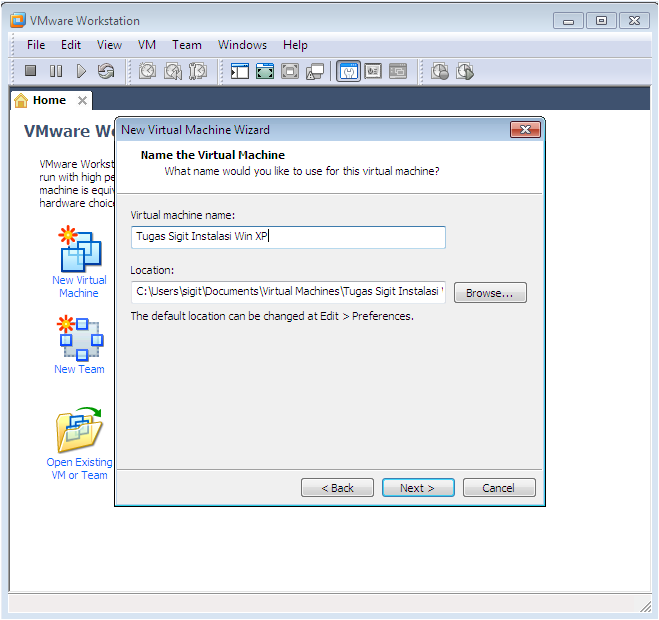Viewport: 659px width, 620px height.
Task: Click the Revert to Snapshot toolbar icon
Action: point(173,71)
